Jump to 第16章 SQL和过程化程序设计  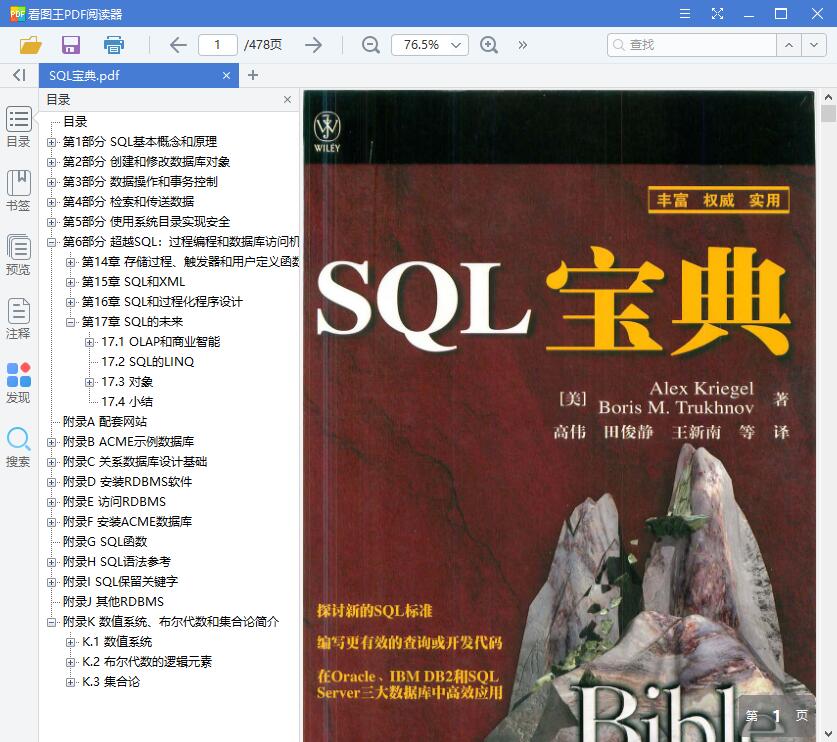(162, 302)
